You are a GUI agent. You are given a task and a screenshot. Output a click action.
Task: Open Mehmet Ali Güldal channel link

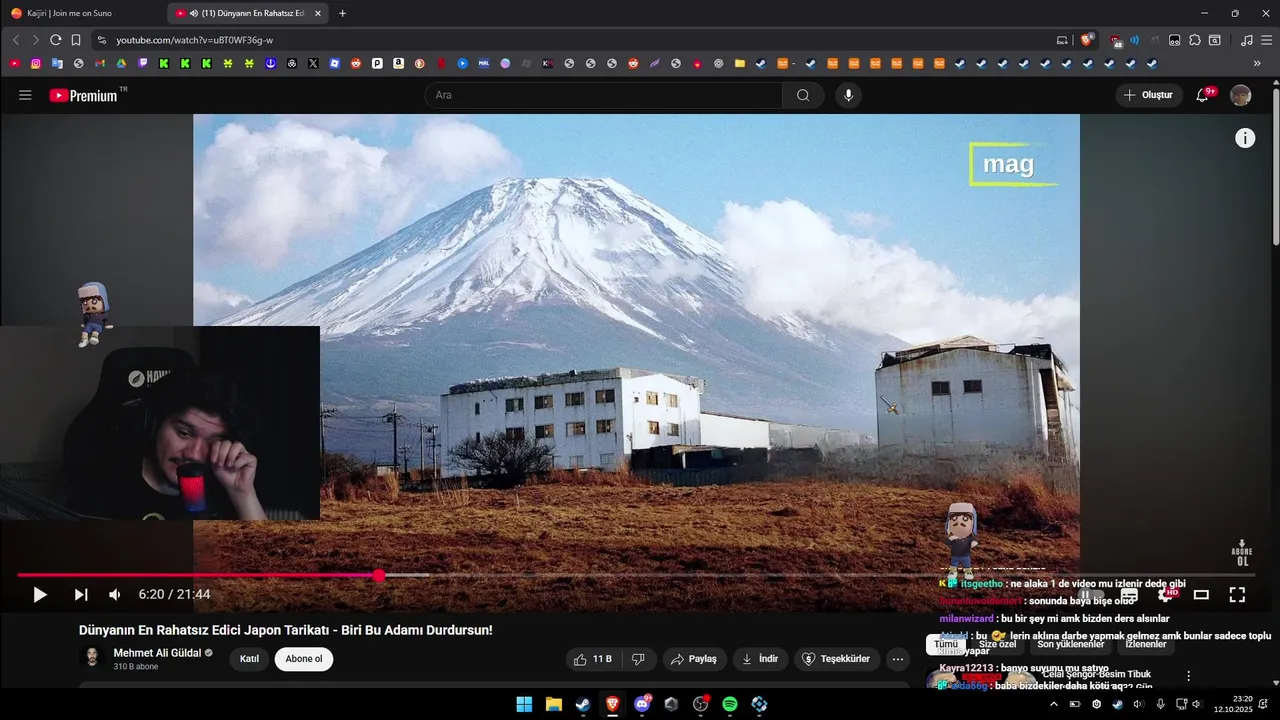(157, 653)
